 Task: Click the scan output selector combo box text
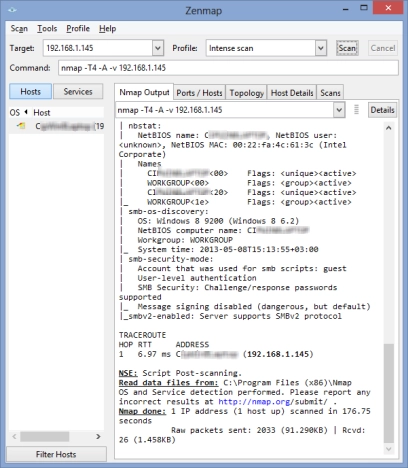click(x=225, y=110)
